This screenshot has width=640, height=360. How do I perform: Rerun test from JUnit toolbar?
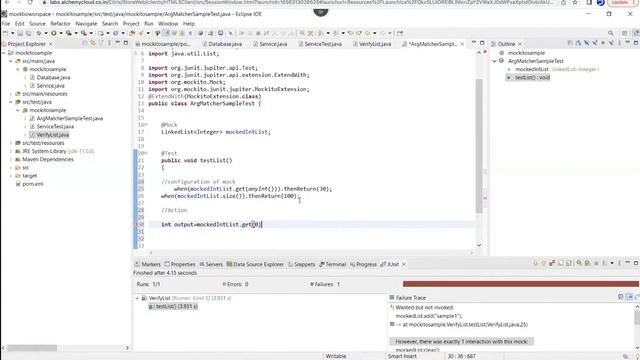click(579, 263)
